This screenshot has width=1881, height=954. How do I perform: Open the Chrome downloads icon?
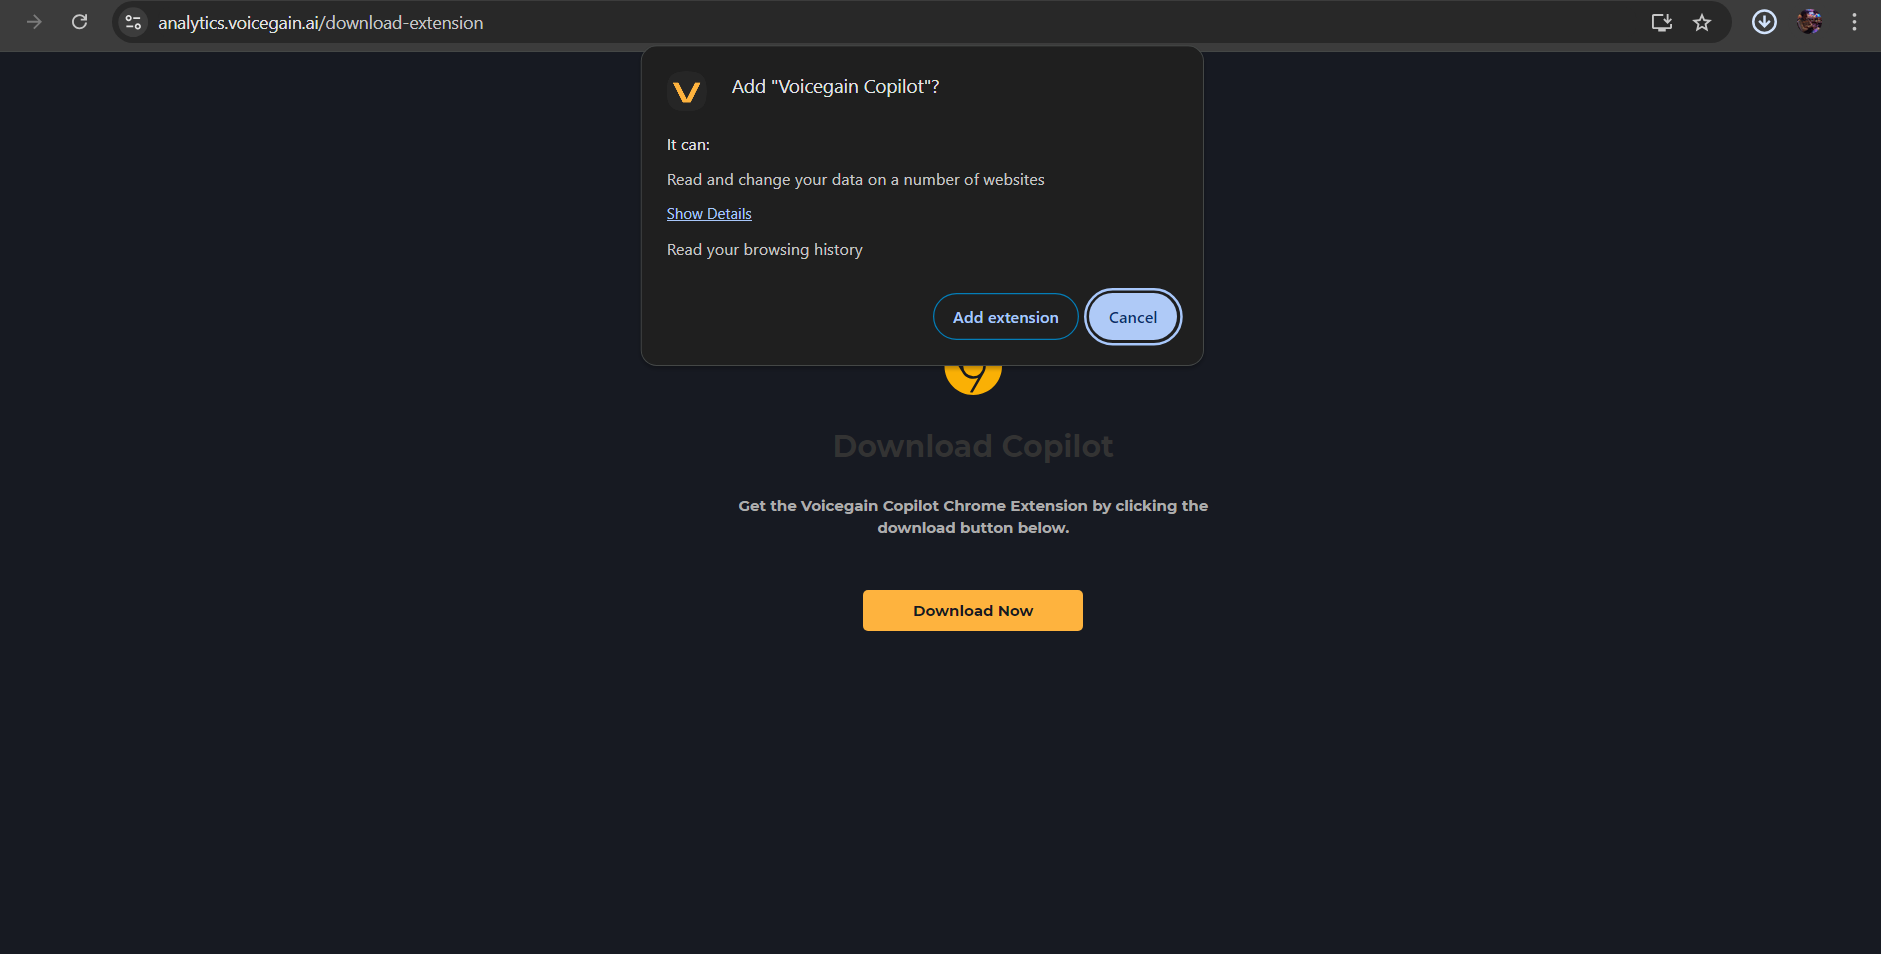1764,22
